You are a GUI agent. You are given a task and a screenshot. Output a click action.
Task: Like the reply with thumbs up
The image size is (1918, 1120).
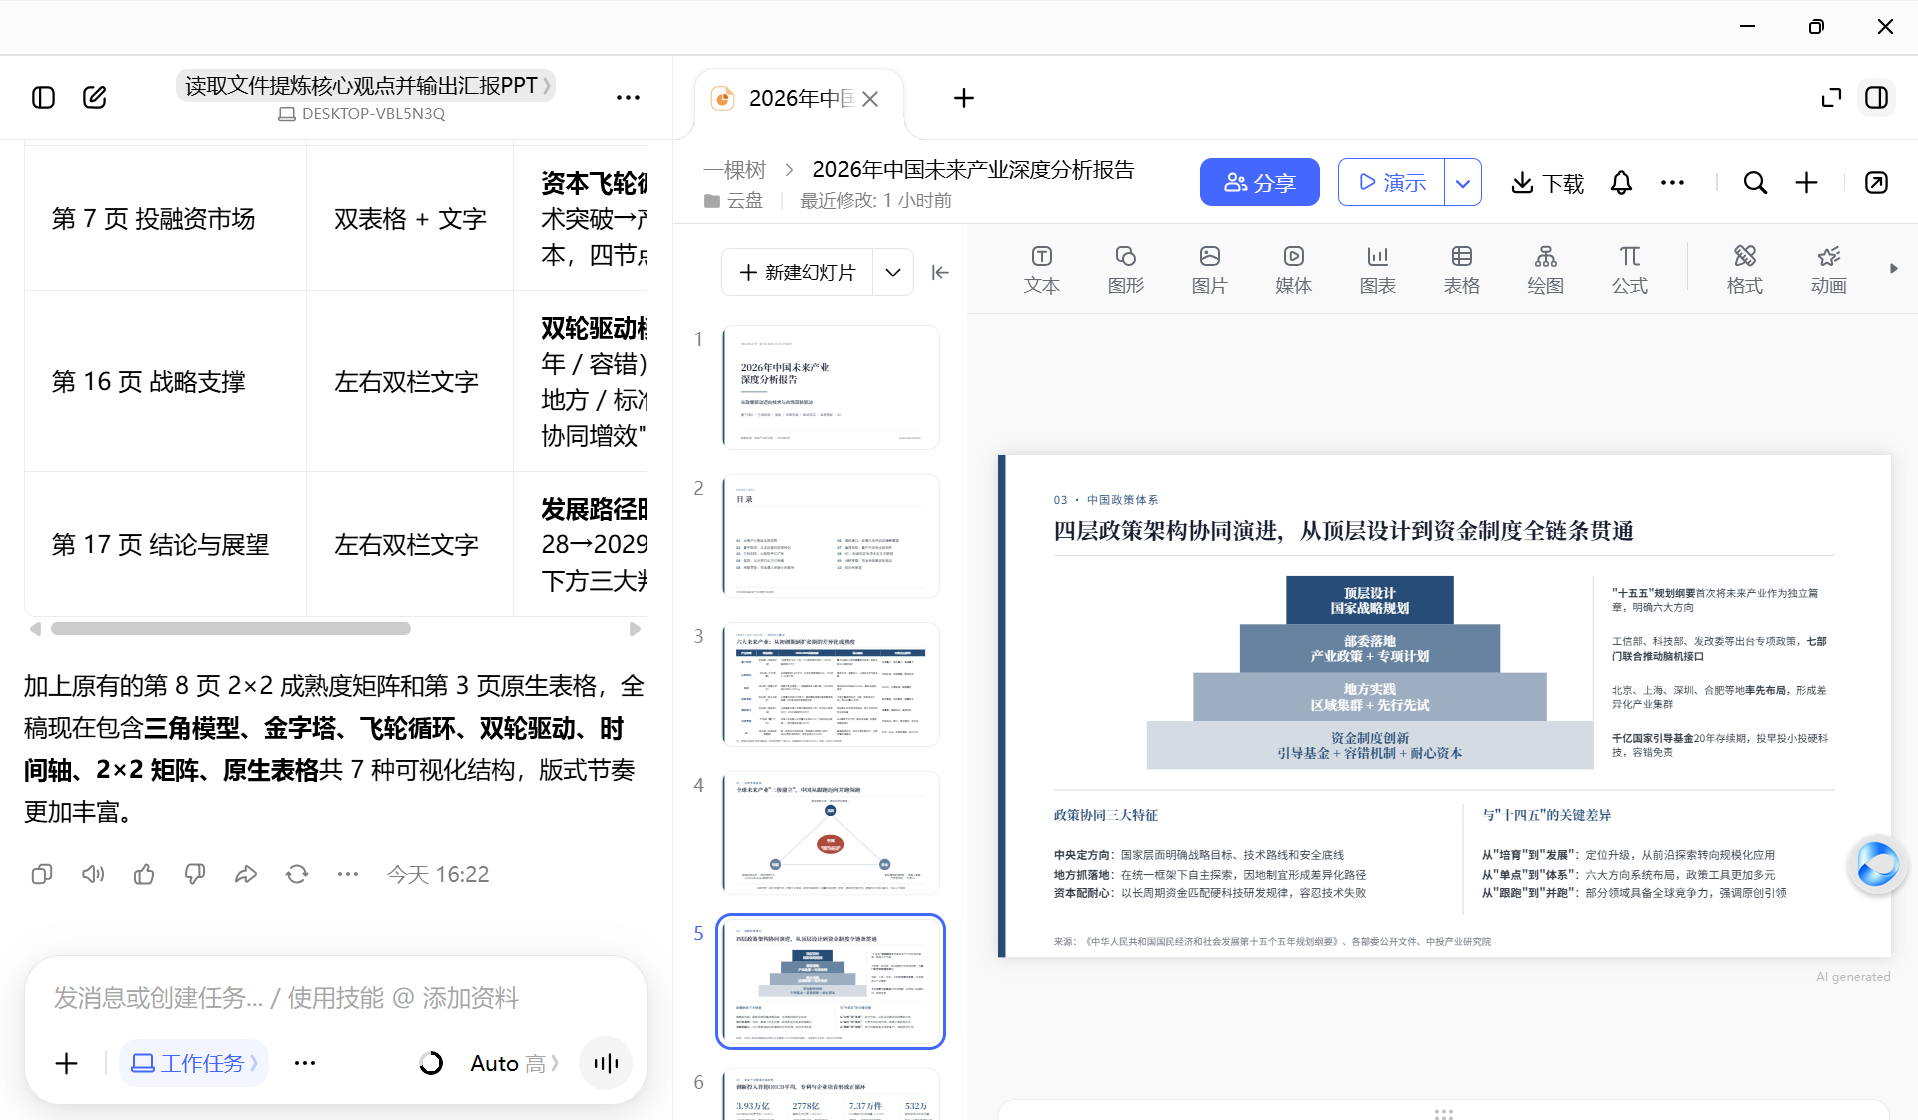click(144, 874)
